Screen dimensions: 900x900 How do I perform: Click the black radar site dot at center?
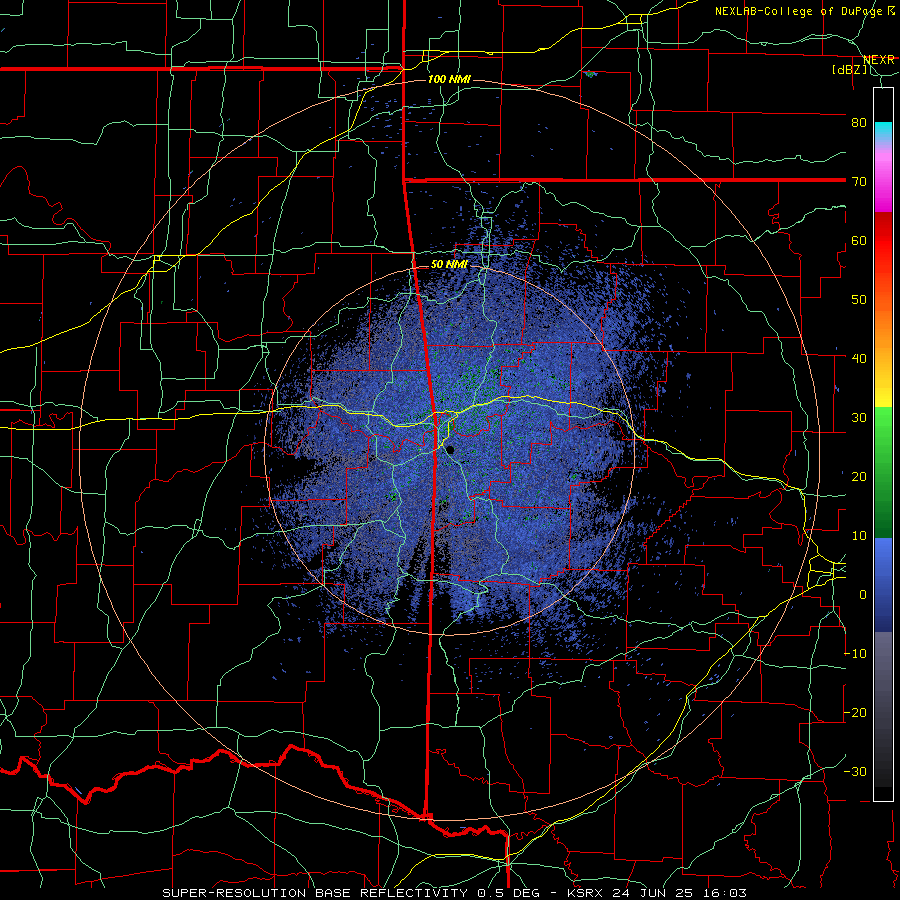coord(451,450)
